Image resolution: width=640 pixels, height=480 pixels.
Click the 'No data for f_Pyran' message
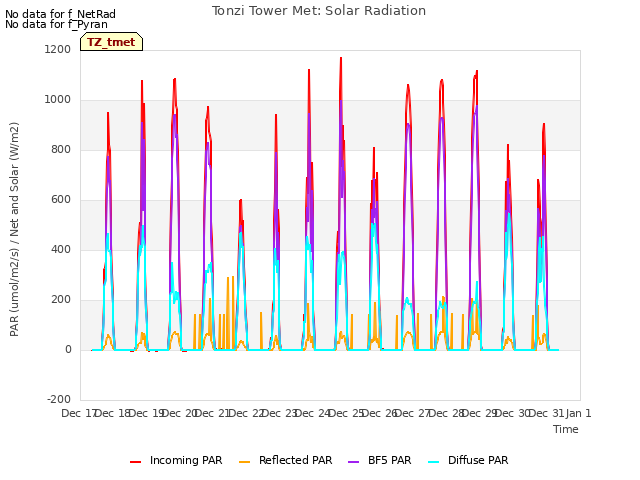[56, 24]
